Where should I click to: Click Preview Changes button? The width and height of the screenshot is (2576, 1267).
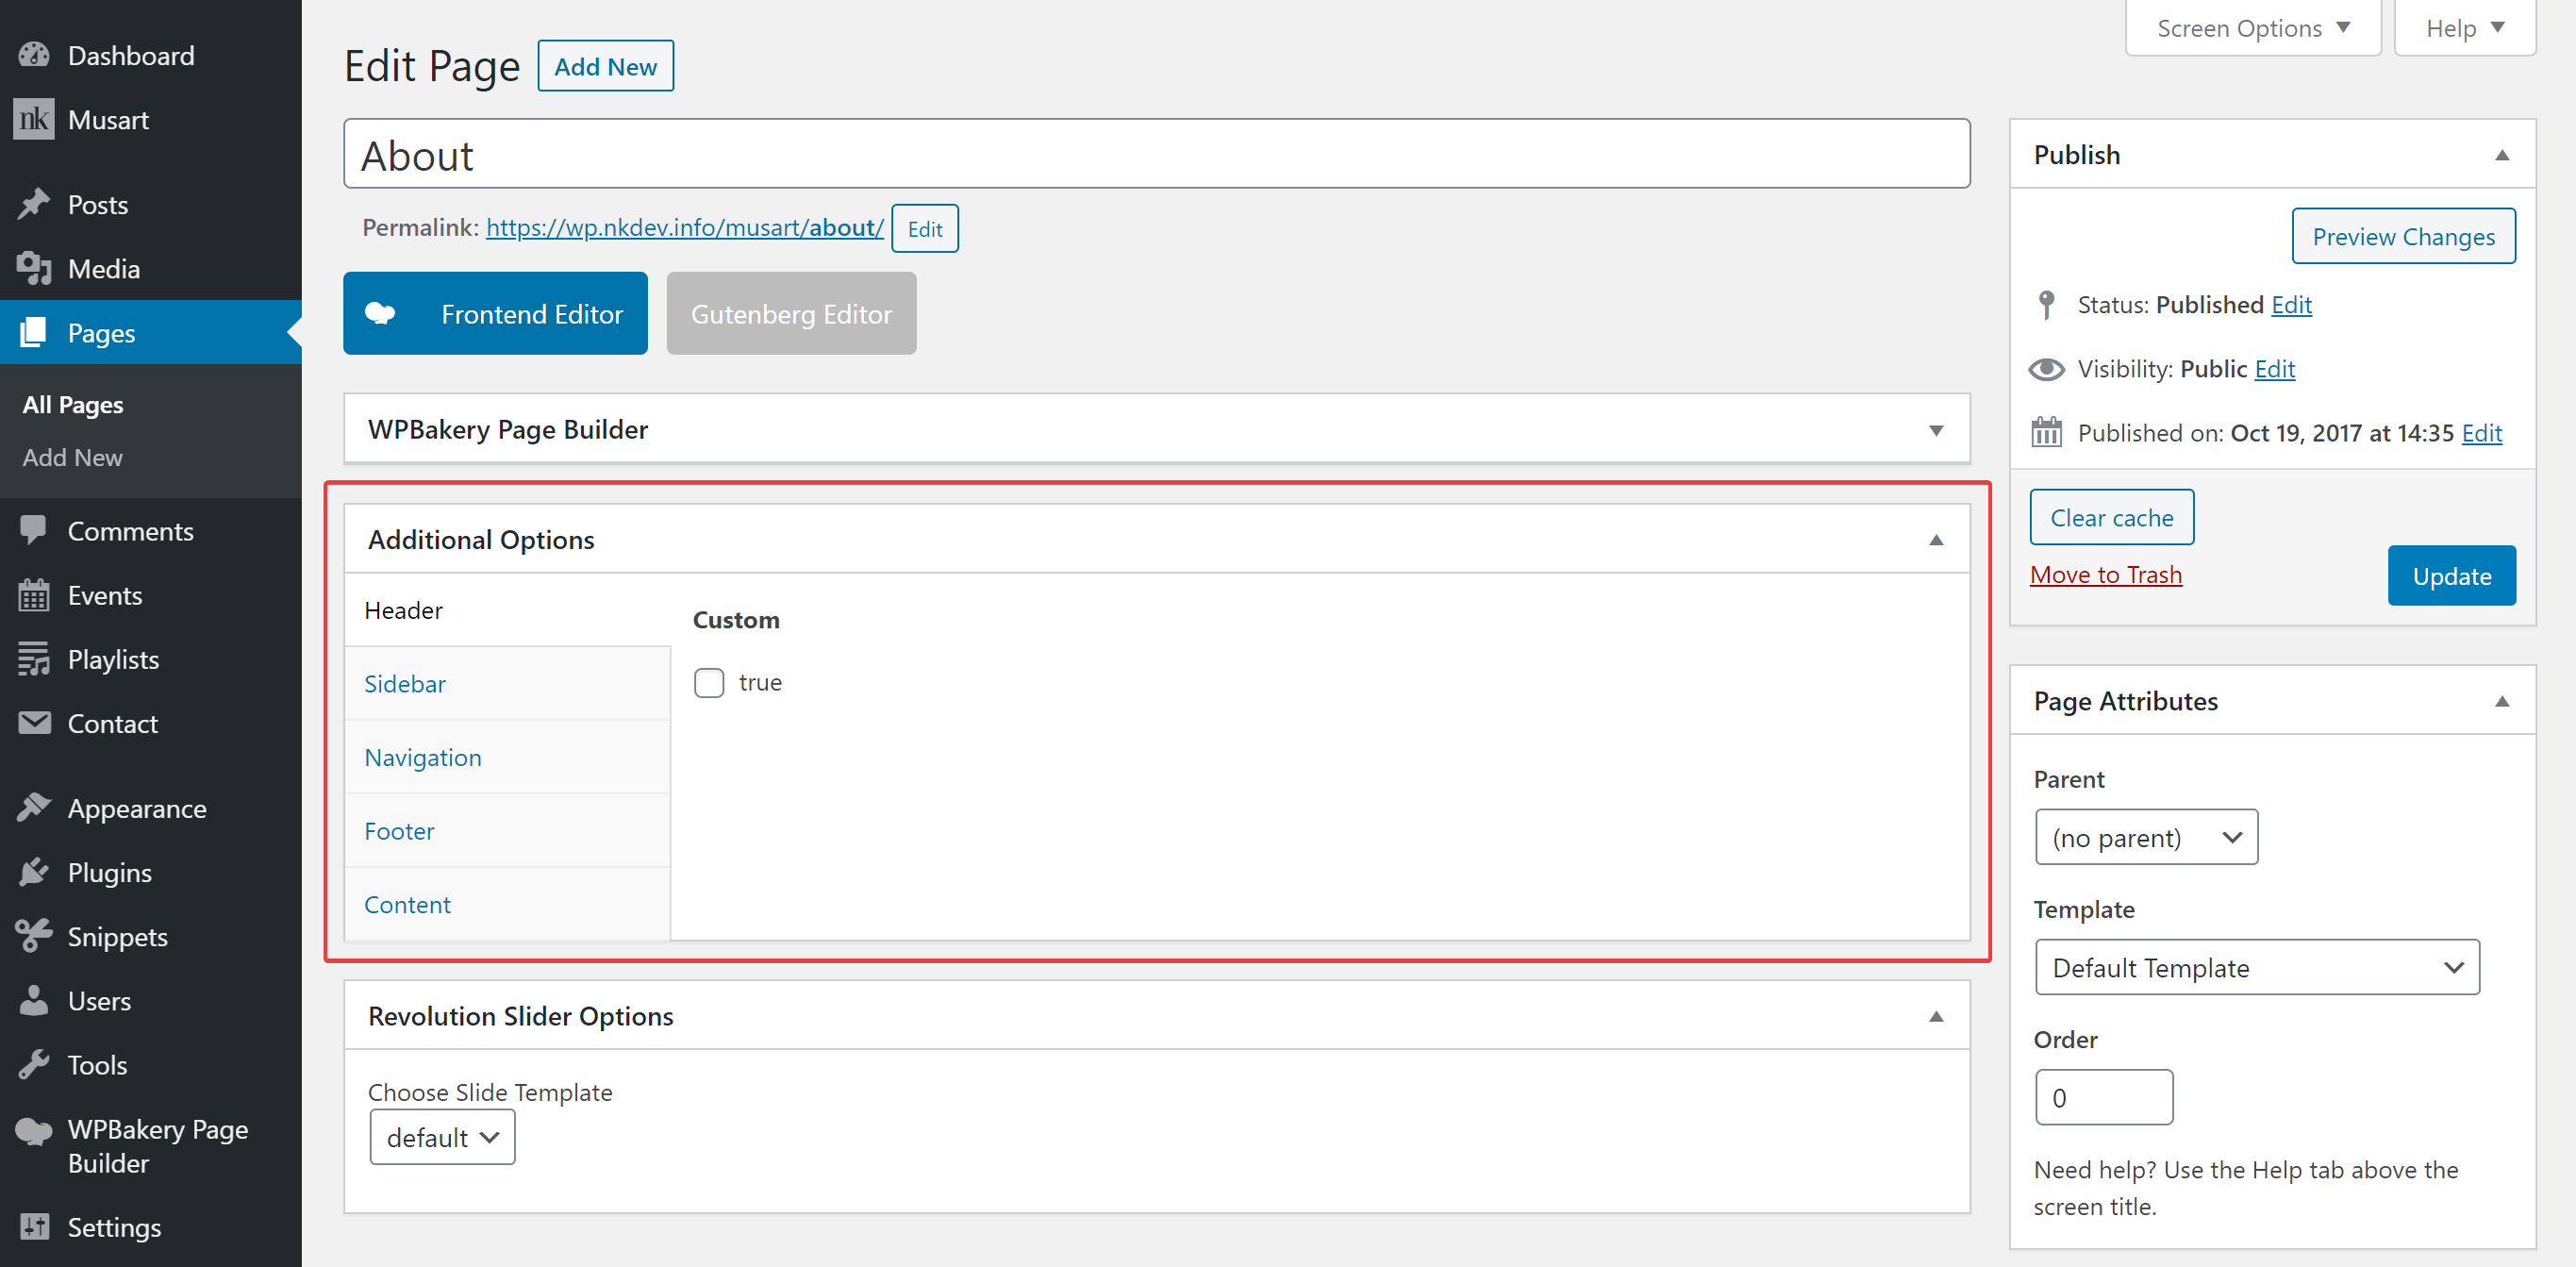2403,236
